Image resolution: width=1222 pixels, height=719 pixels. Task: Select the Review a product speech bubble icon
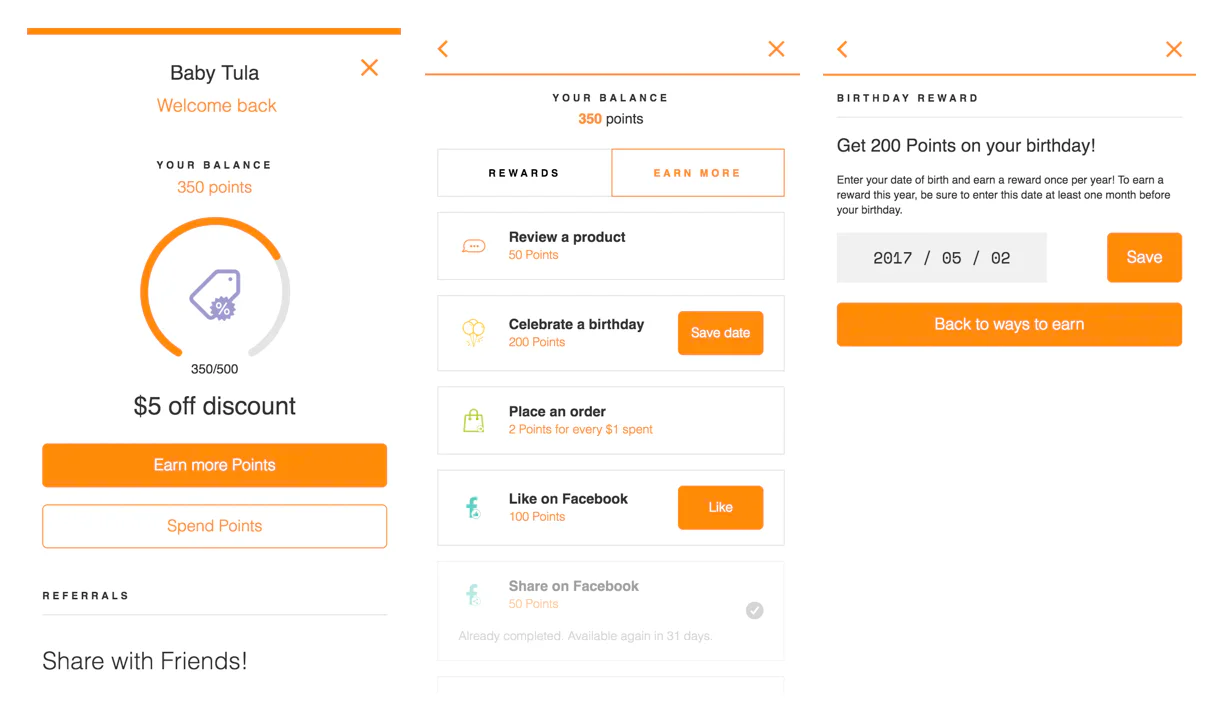(474, 245)
